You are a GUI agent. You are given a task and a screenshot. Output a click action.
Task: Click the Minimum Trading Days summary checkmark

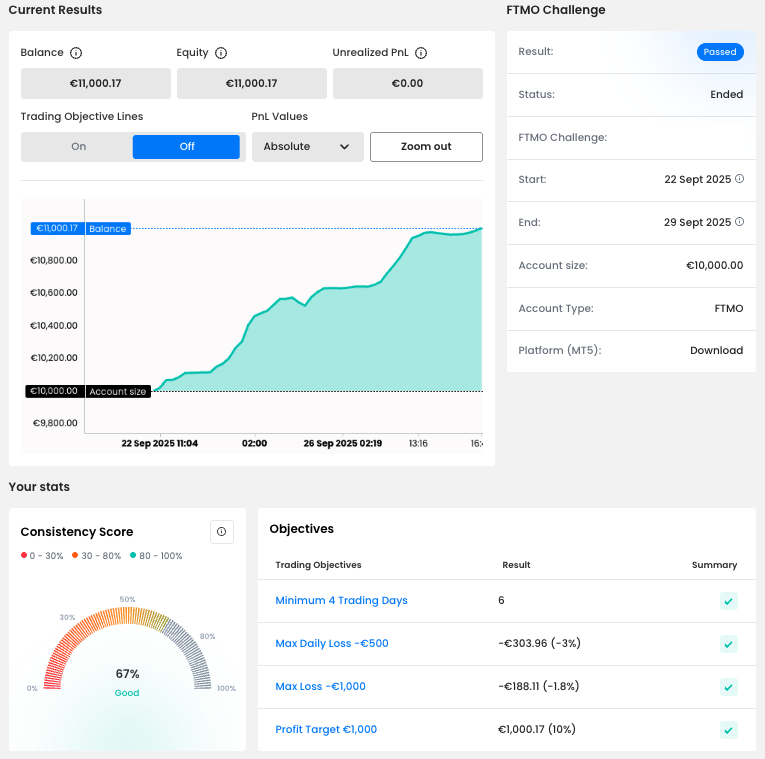click(729, 601)
